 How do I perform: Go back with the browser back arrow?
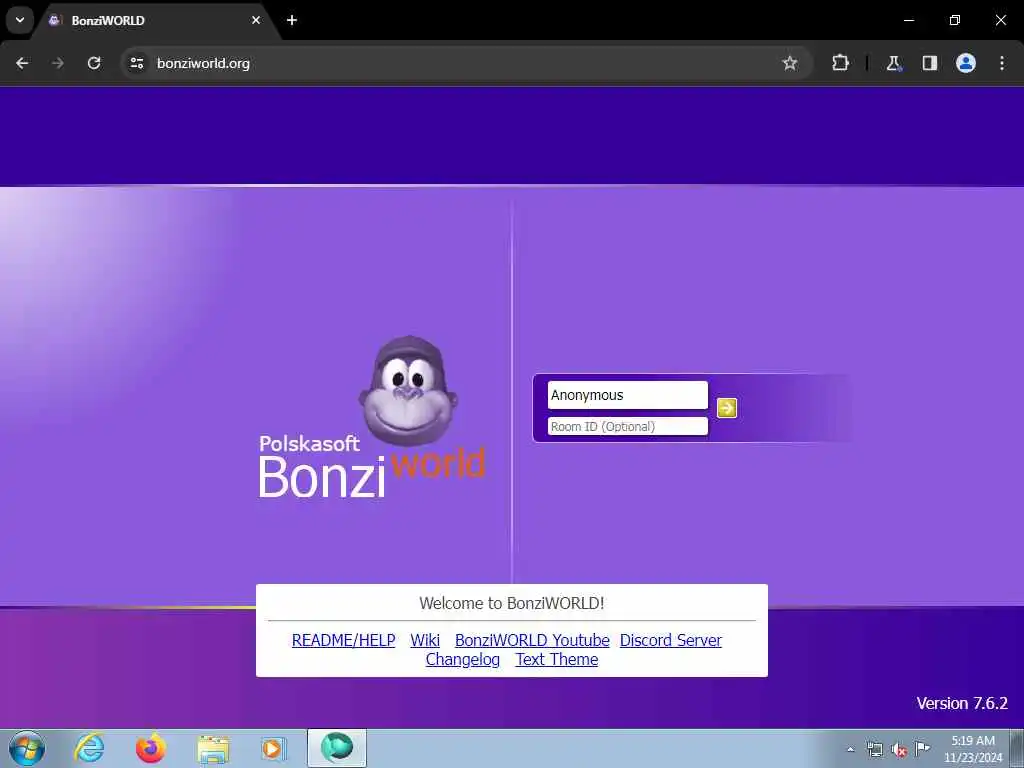pos(22,63)
